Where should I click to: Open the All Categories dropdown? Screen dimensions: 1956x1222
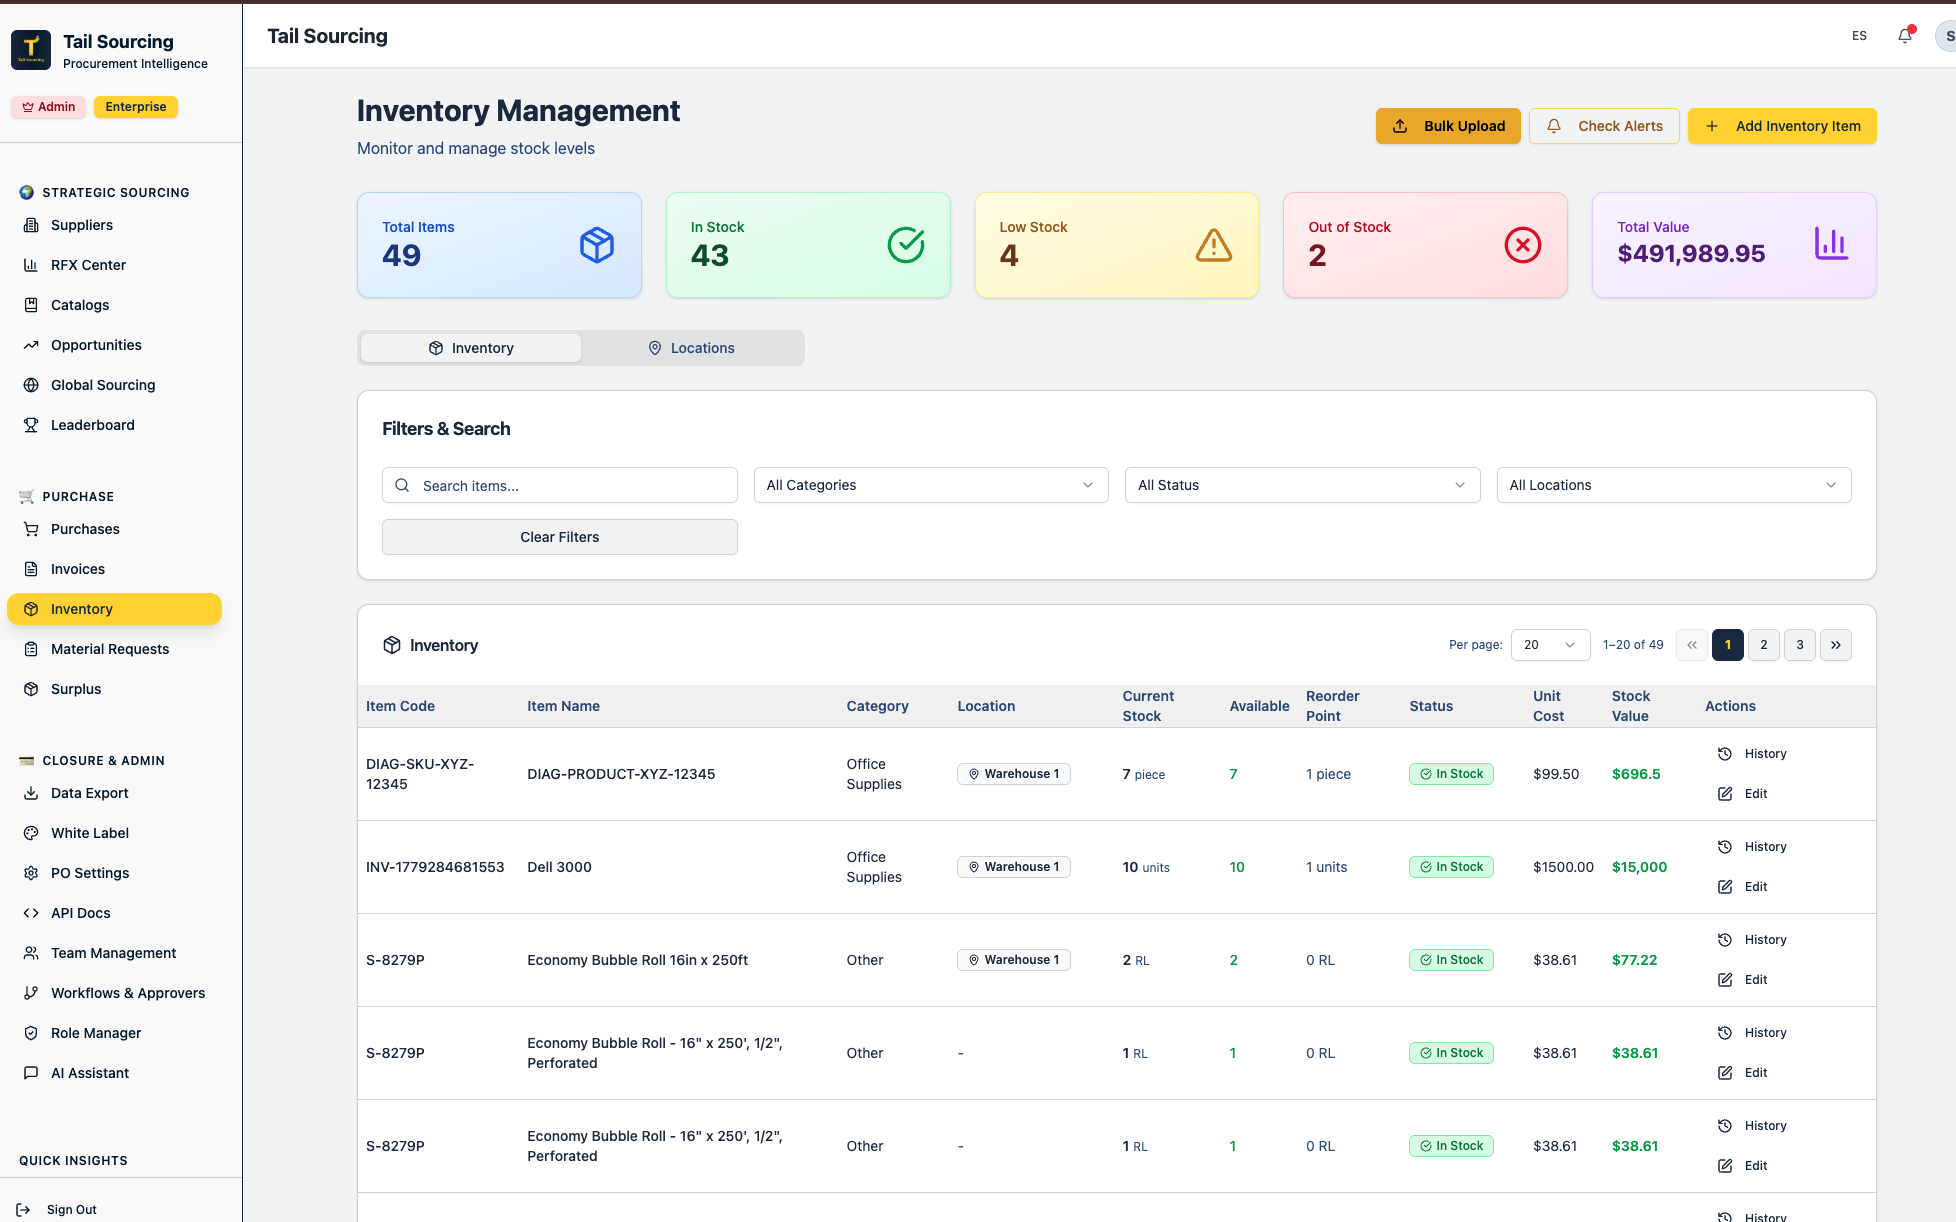[x=931, y=485]
